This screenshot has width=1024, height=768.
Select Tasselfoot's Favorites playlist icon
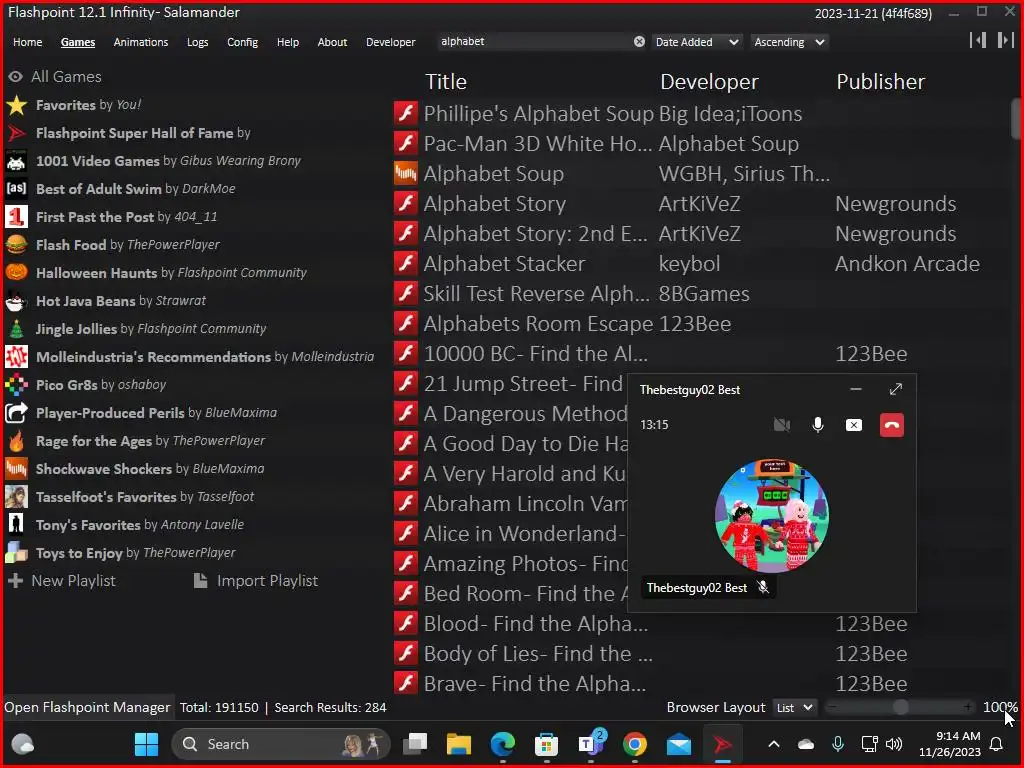tap(16, 497)
